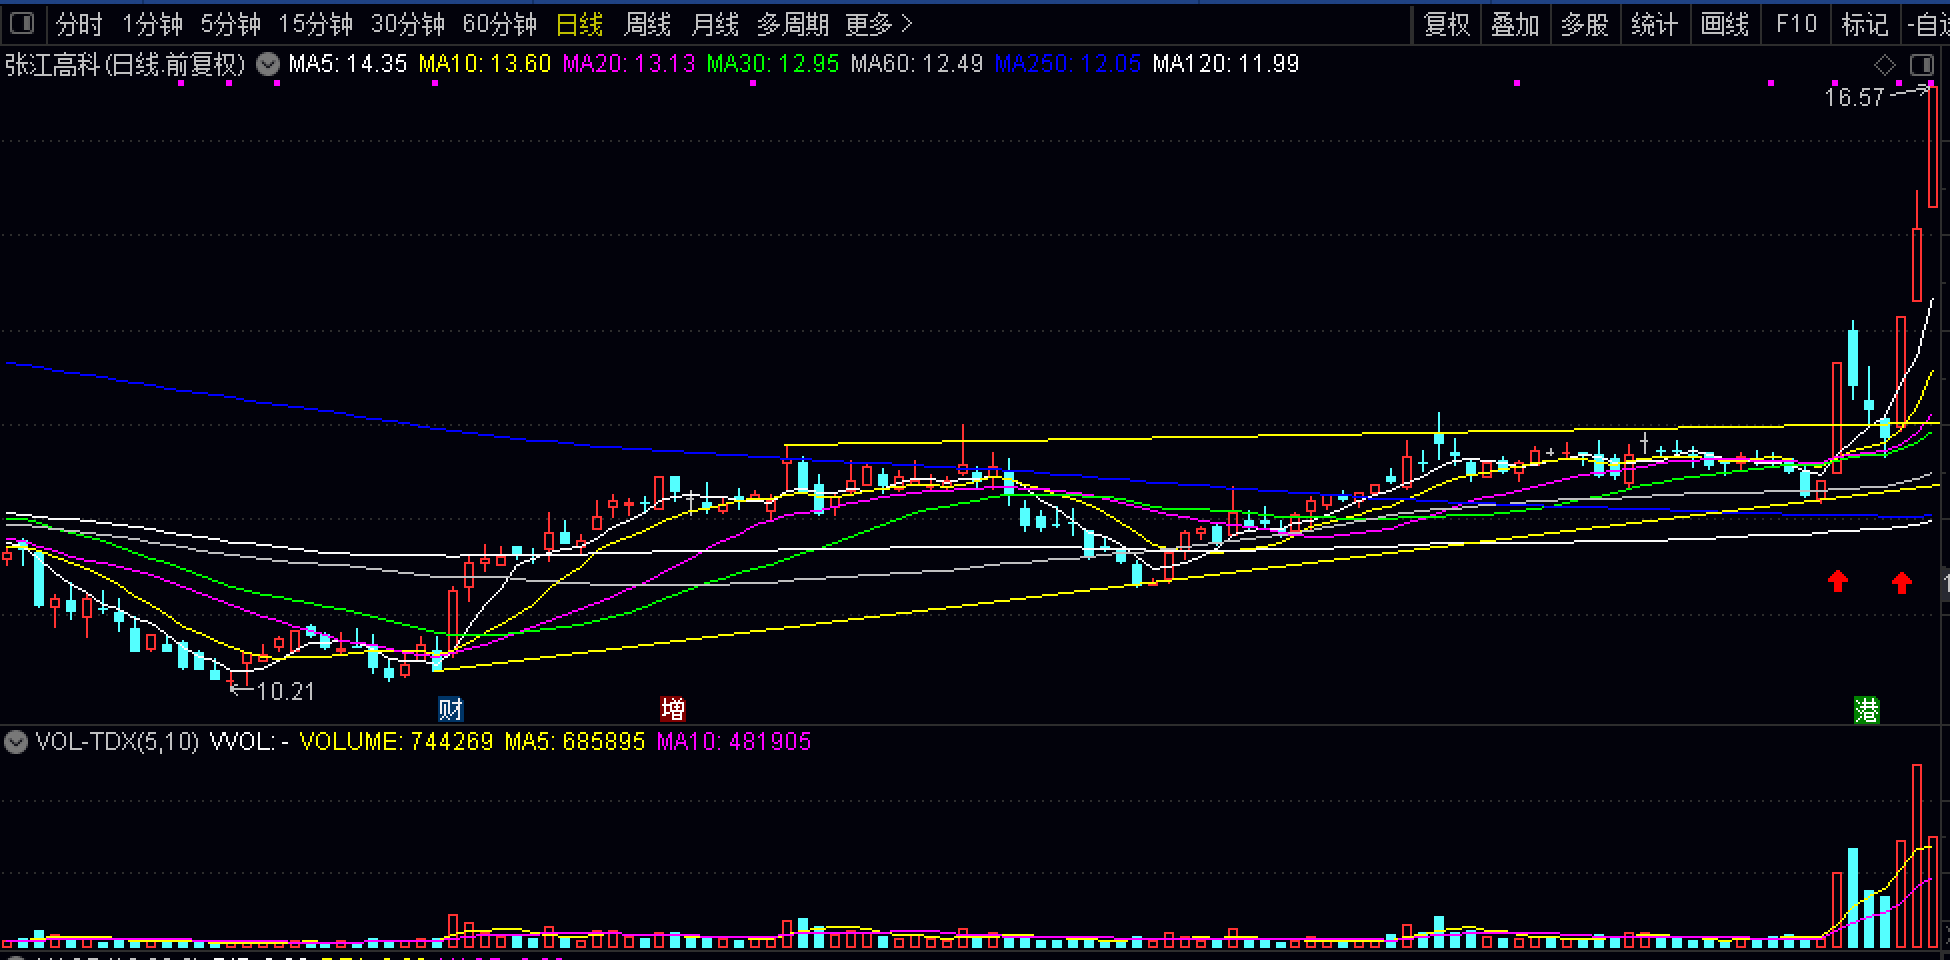Click the MA10: 13.60 label
This screenshot has height=960, width=1950.
(485, 64)
